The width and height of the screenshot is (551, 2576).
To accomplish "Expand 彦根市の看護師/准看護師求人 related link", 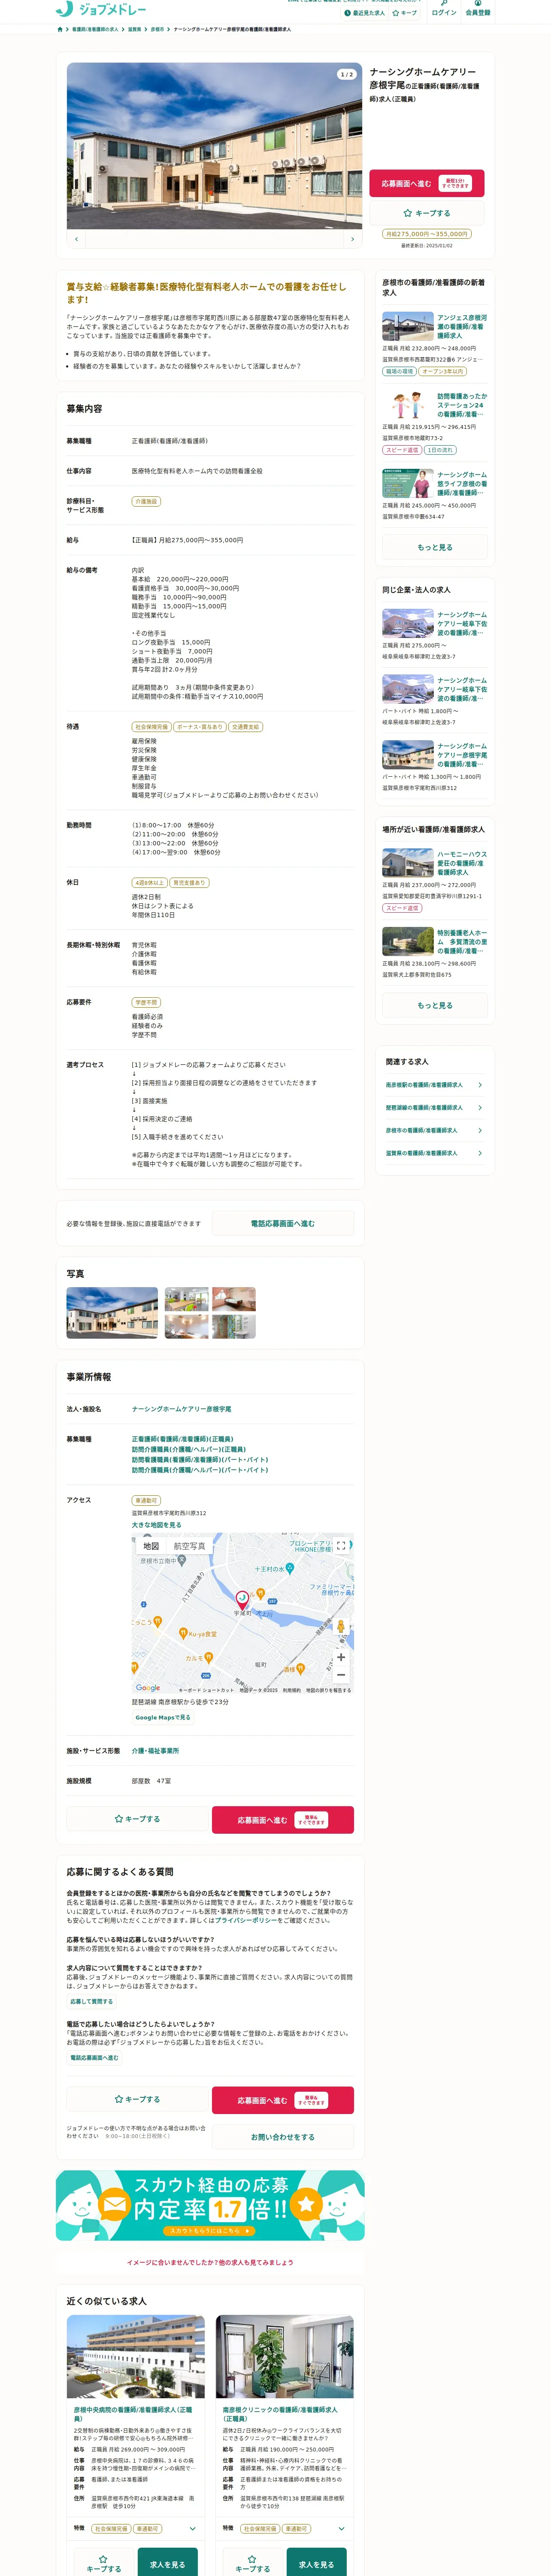I will click(435, 1130).
